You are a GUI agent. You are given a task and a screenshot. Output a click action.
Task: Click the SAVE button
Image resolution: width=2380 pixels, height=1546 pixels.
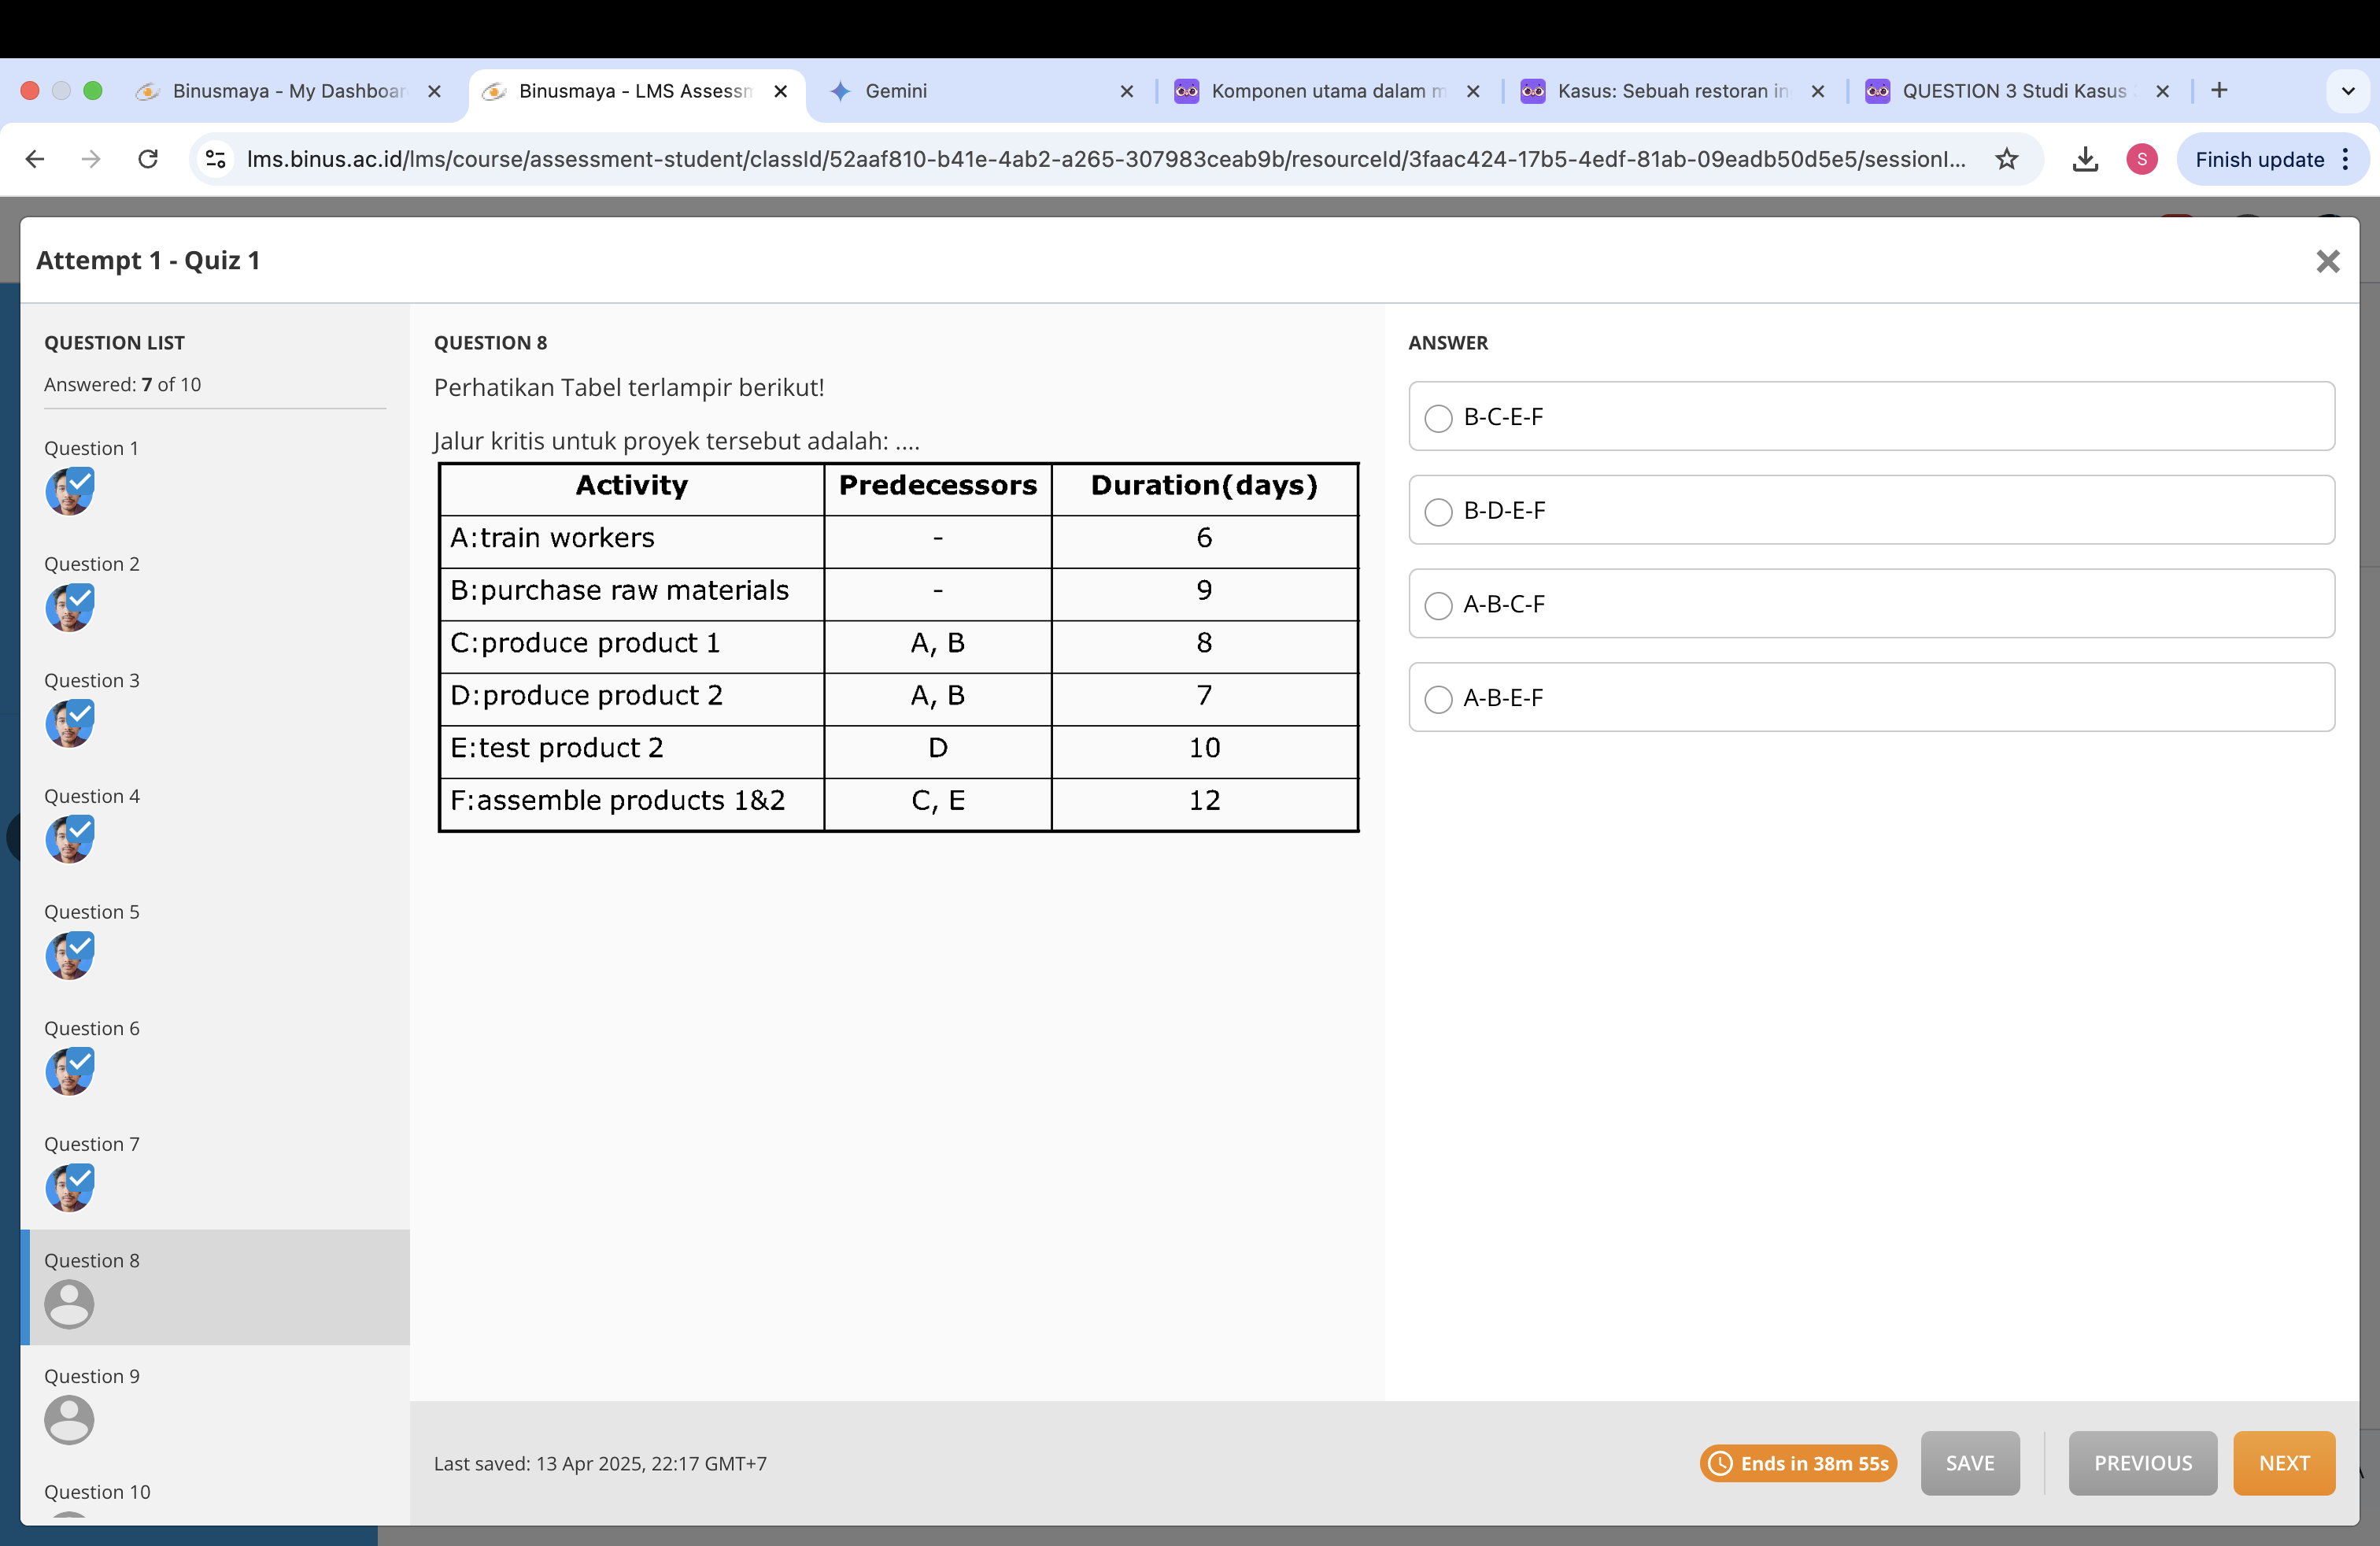coord(1969,1463)
